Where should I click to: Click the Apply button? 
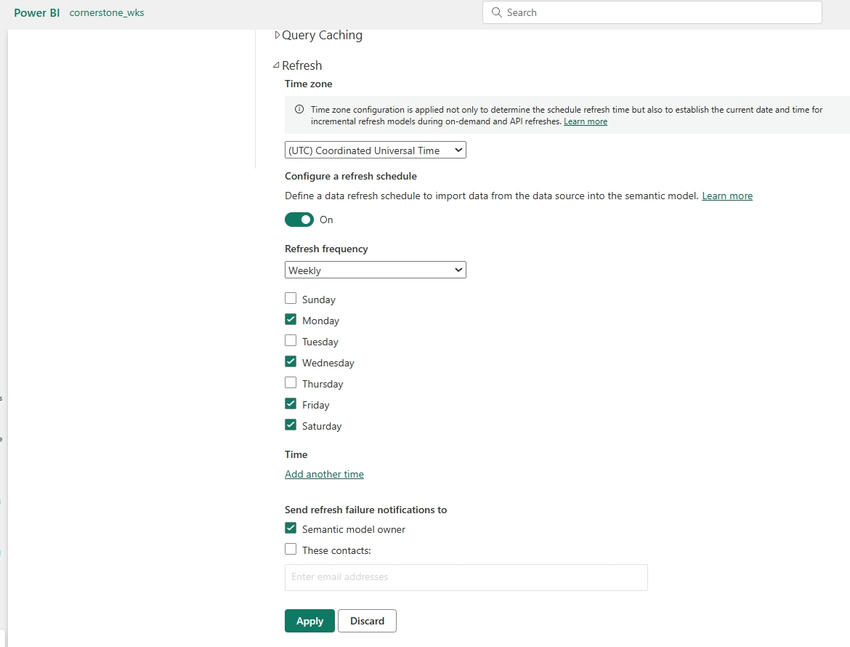pos(309,620)
